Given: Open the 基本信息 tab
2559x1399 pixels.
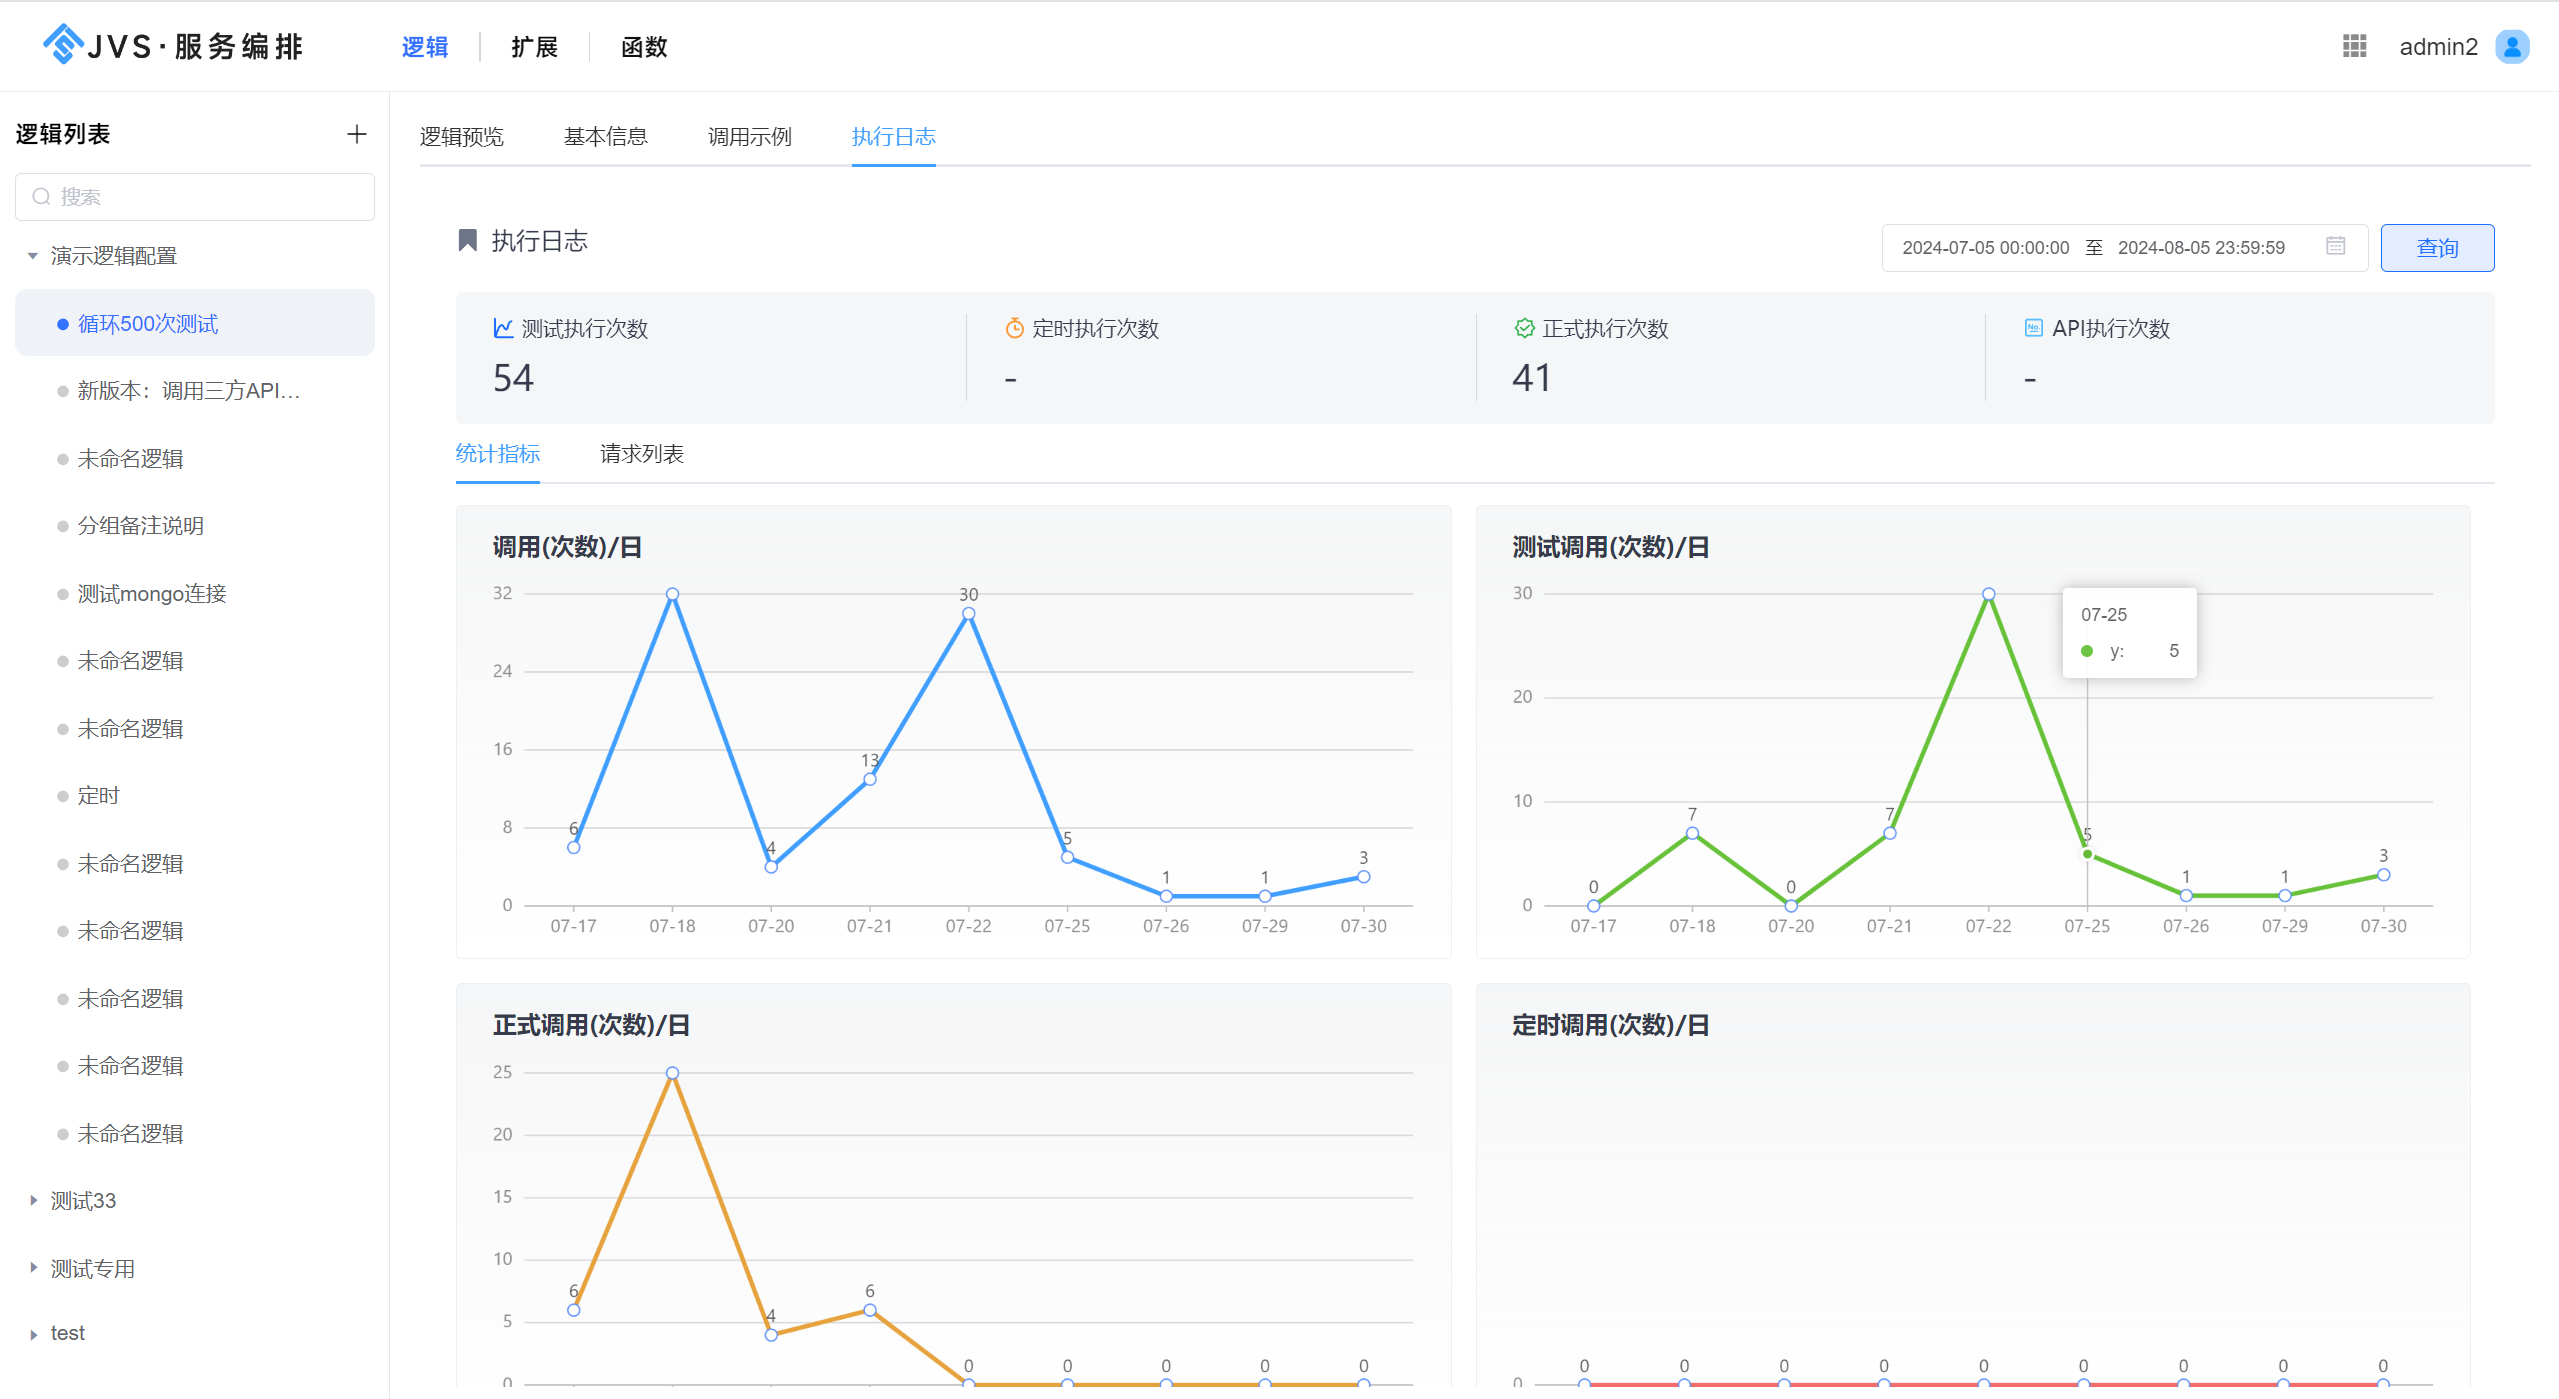Looking at the screenshot, I should [605, 137].
